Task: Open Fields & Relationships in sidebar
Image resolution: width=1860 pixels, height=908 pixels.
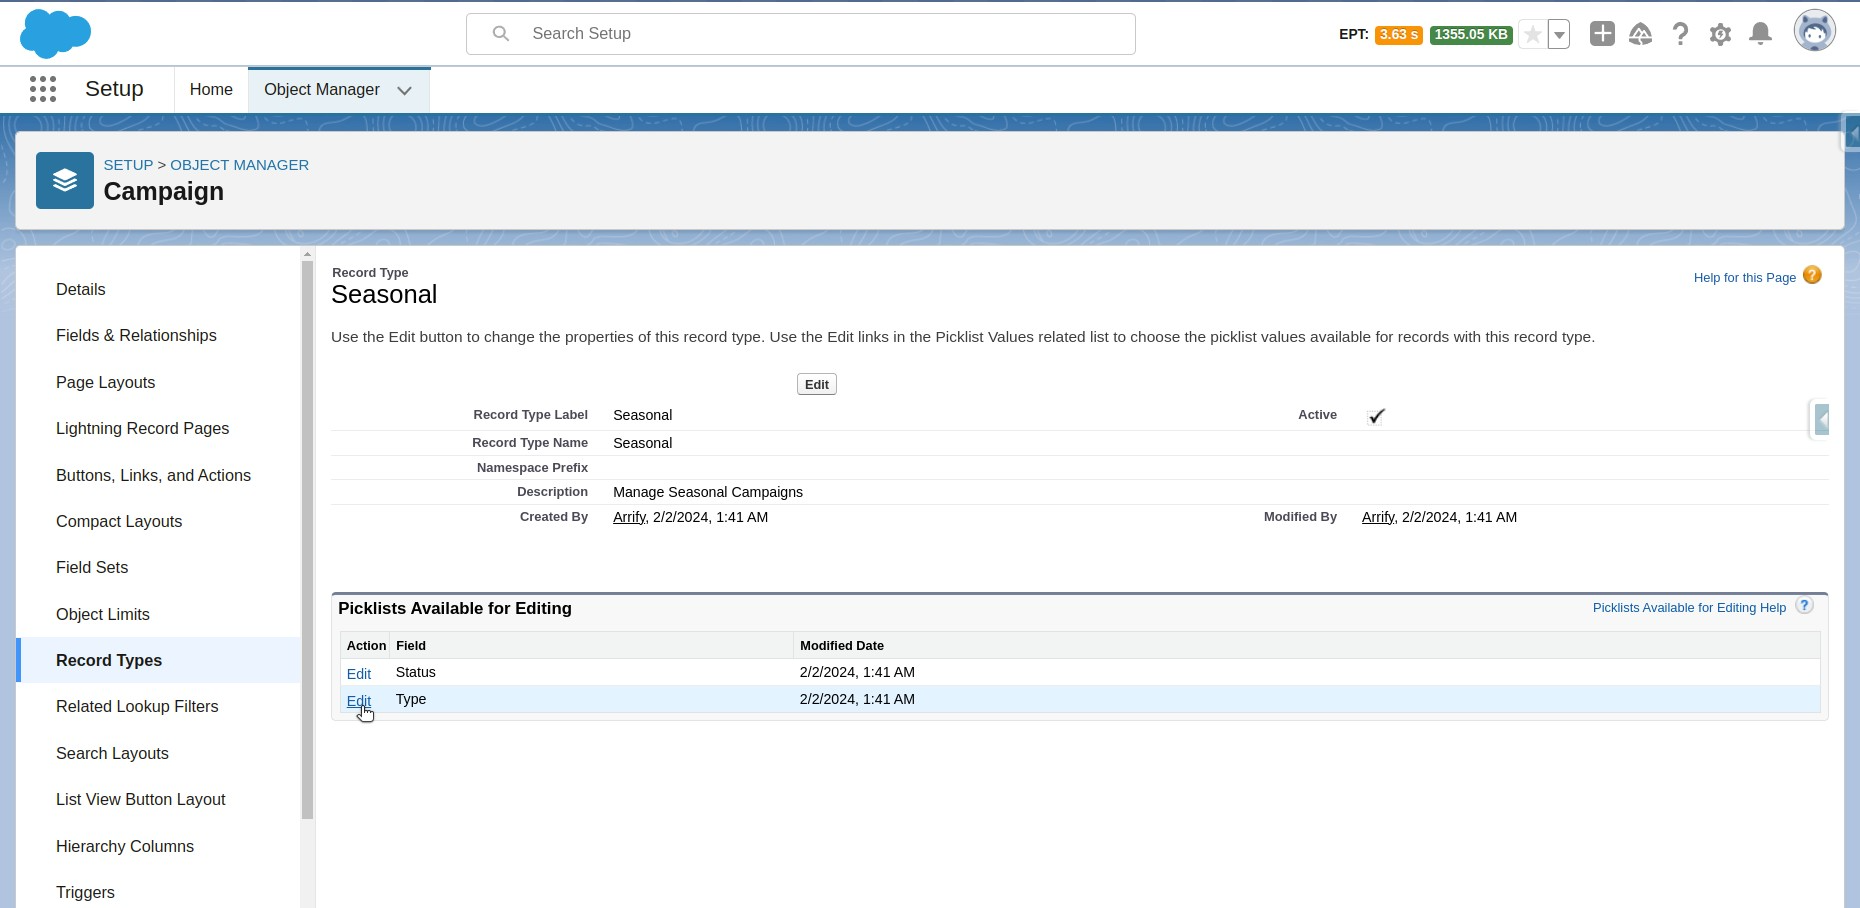Action: click(136, 336)
